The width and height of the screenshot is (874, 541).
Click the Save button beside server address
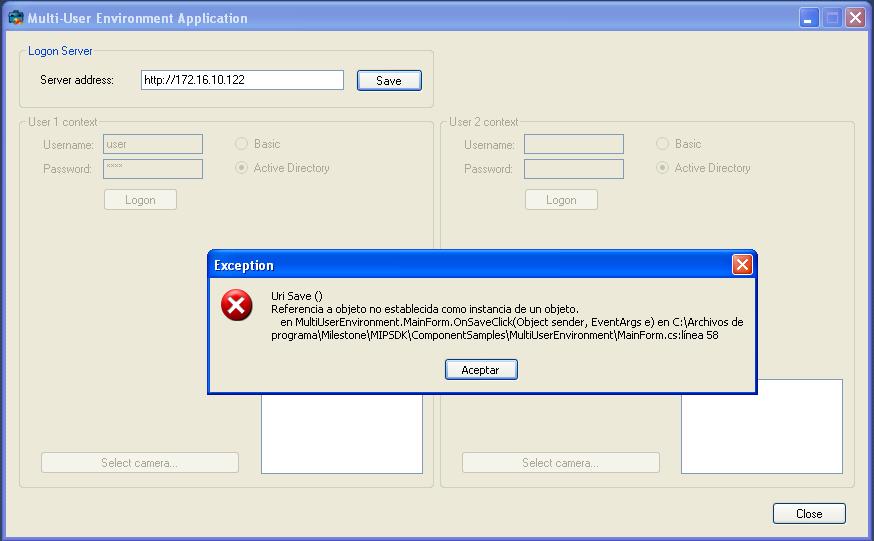click(389, 81)
